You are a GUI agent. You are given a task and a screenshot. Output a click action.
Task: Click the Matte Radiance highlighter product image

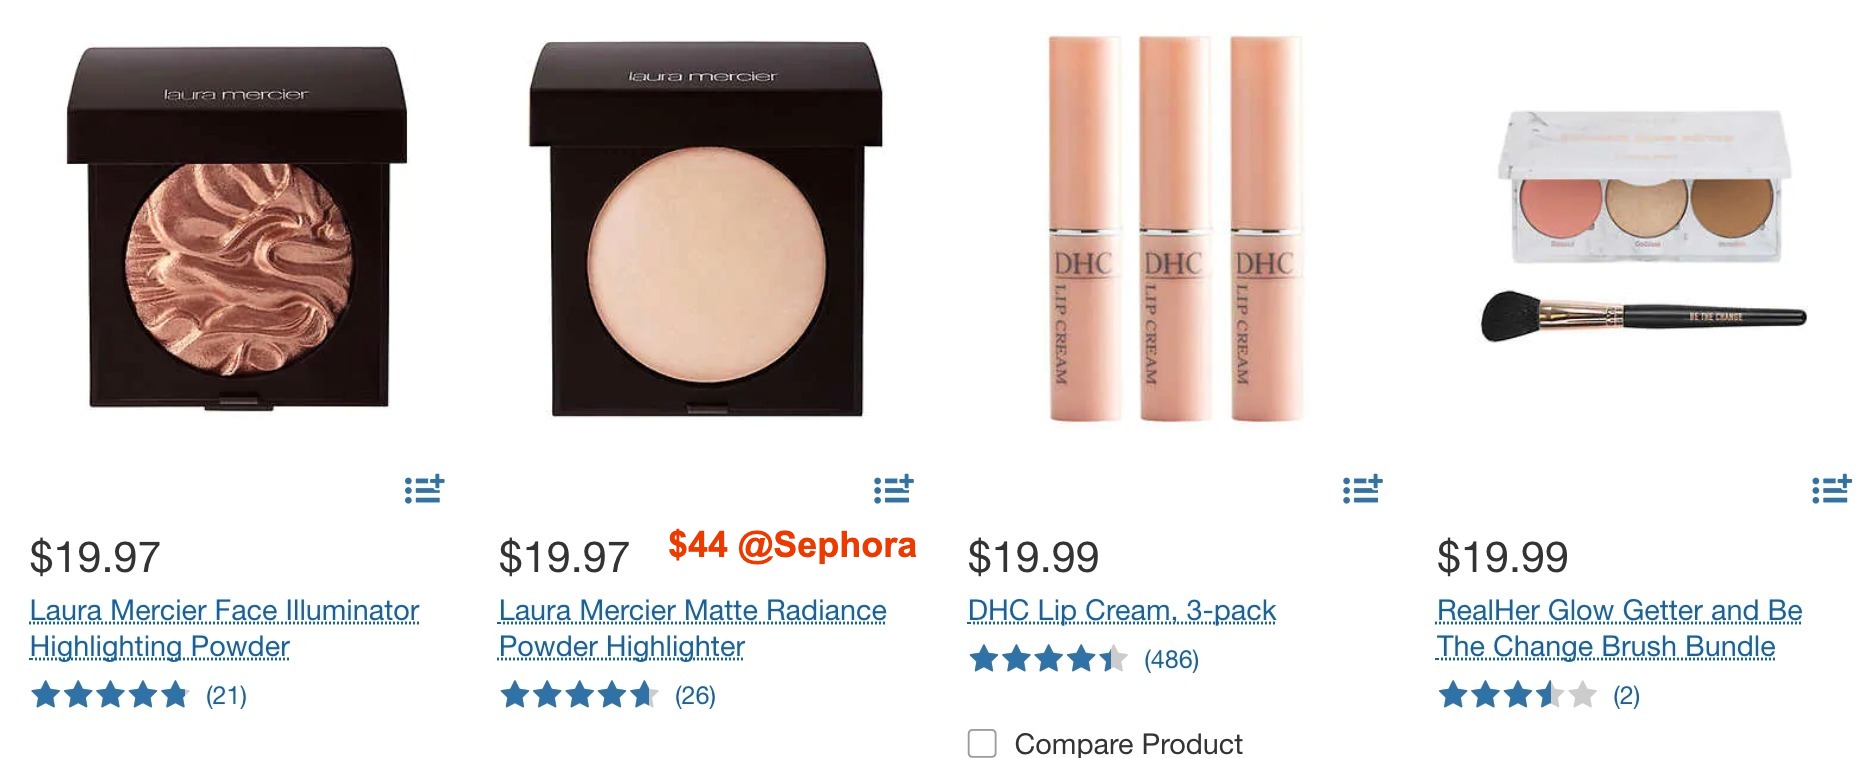(x=706, y=228)
